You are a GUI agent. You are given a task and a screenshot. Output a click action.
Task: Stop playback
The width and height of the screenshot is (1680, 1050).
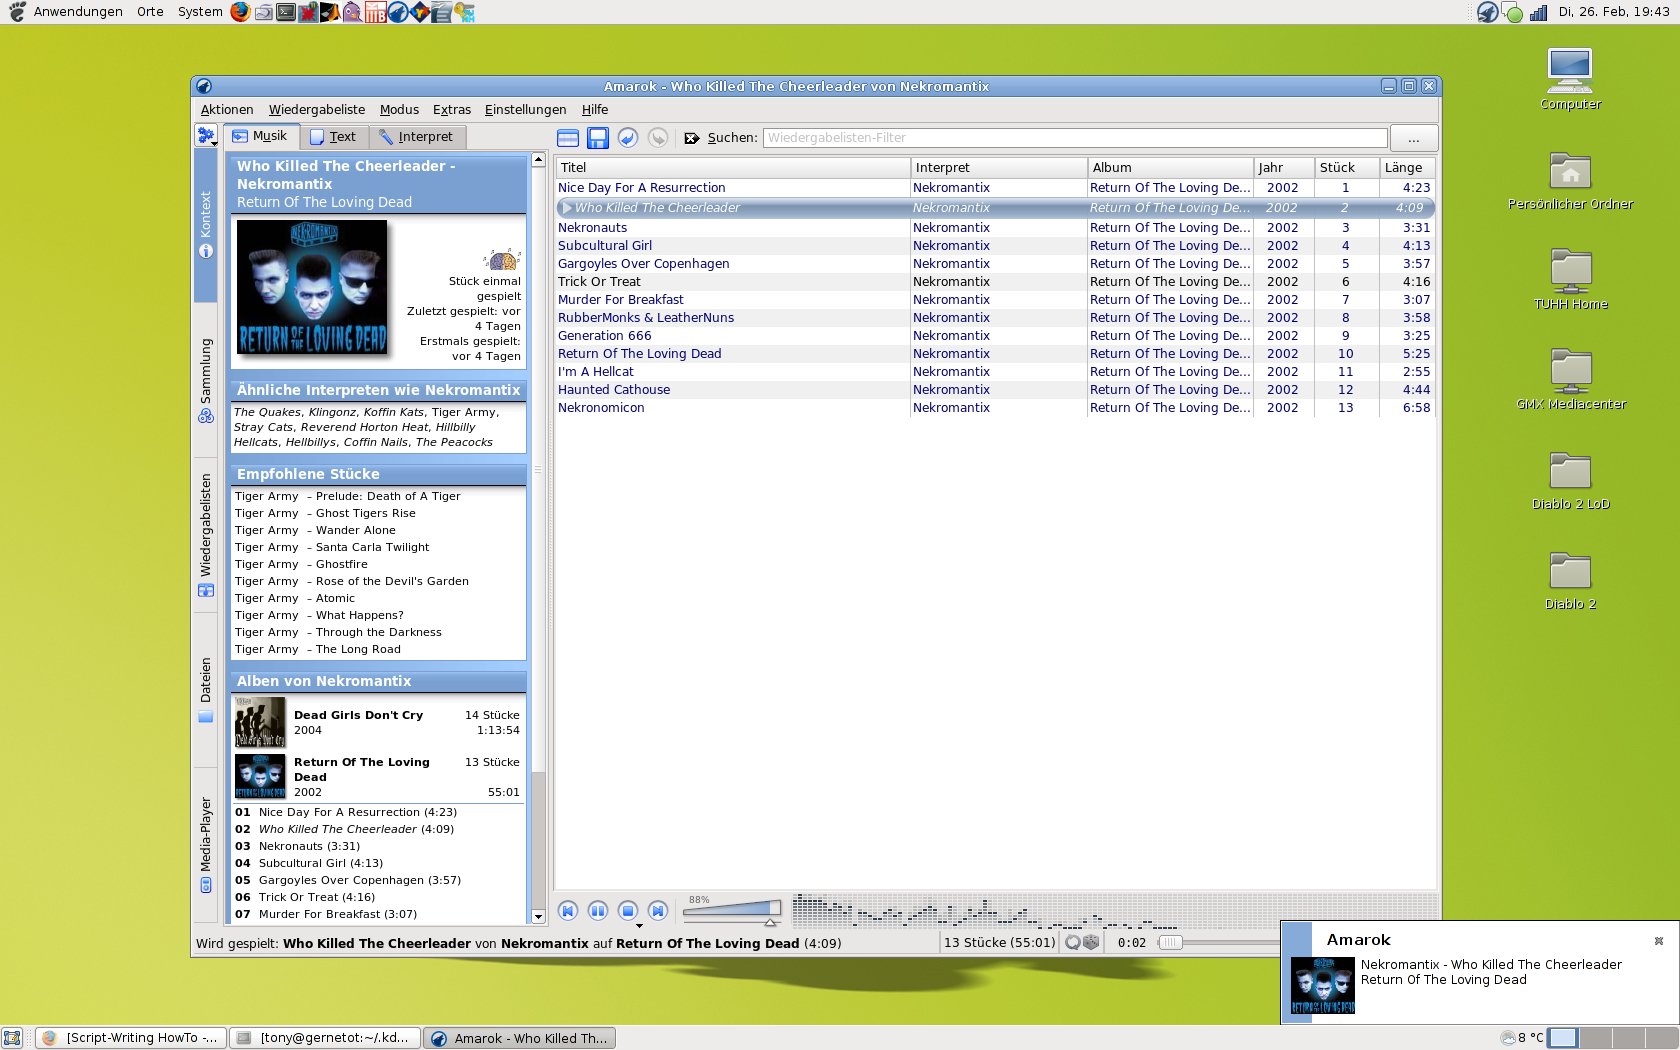628,911
